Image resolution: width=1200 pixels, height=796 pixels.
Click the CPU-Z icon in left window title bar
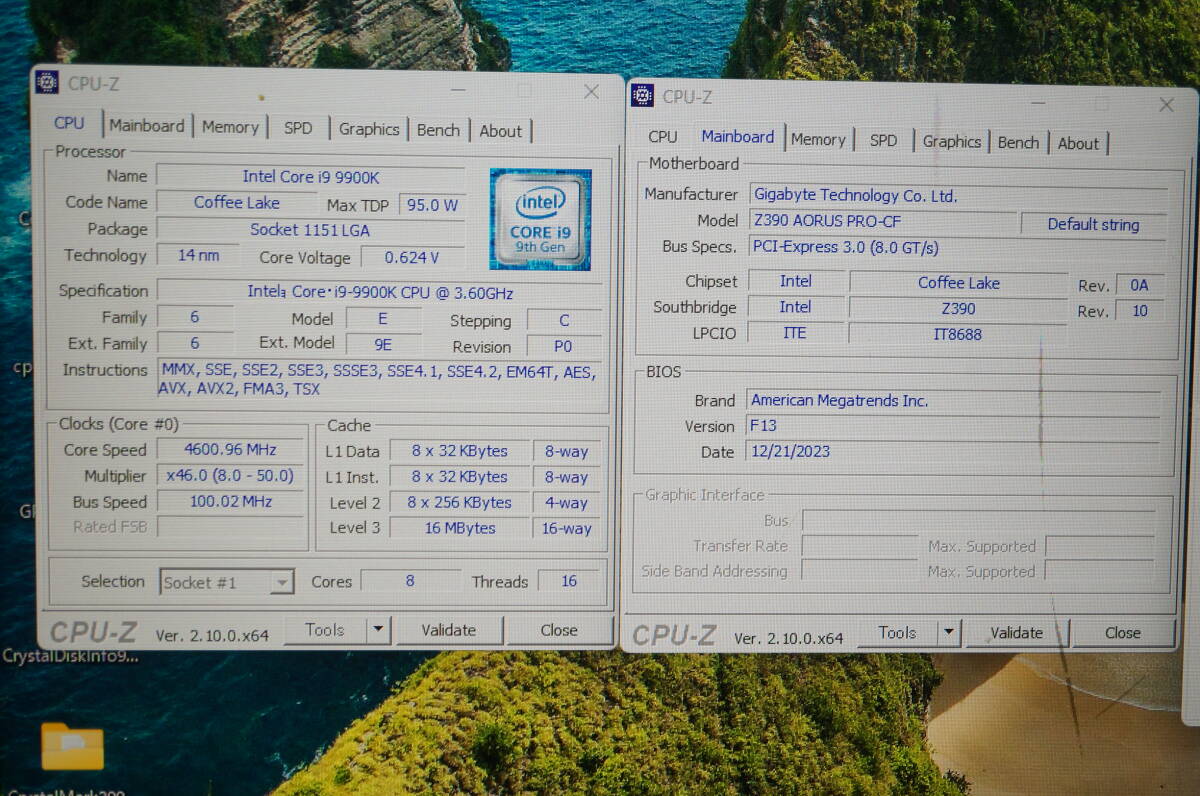(x=47, y=83)
